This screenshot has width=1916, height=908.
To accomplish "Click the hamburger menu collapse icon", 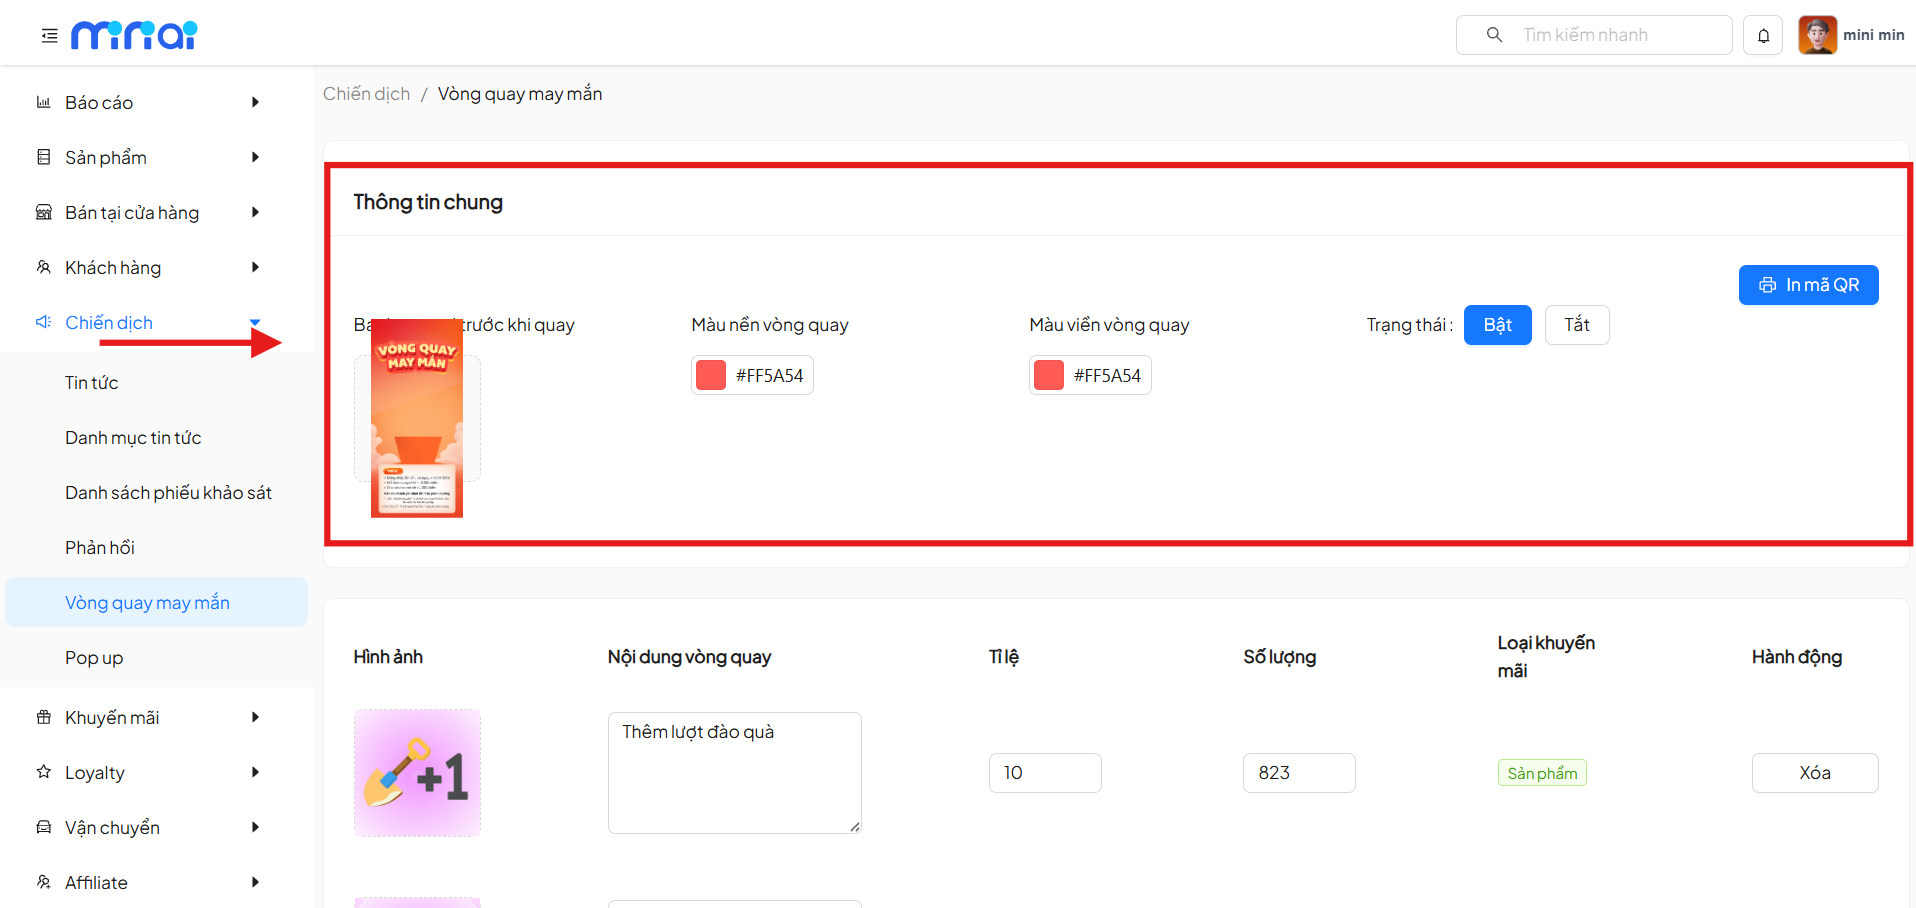I will (49, 36).
